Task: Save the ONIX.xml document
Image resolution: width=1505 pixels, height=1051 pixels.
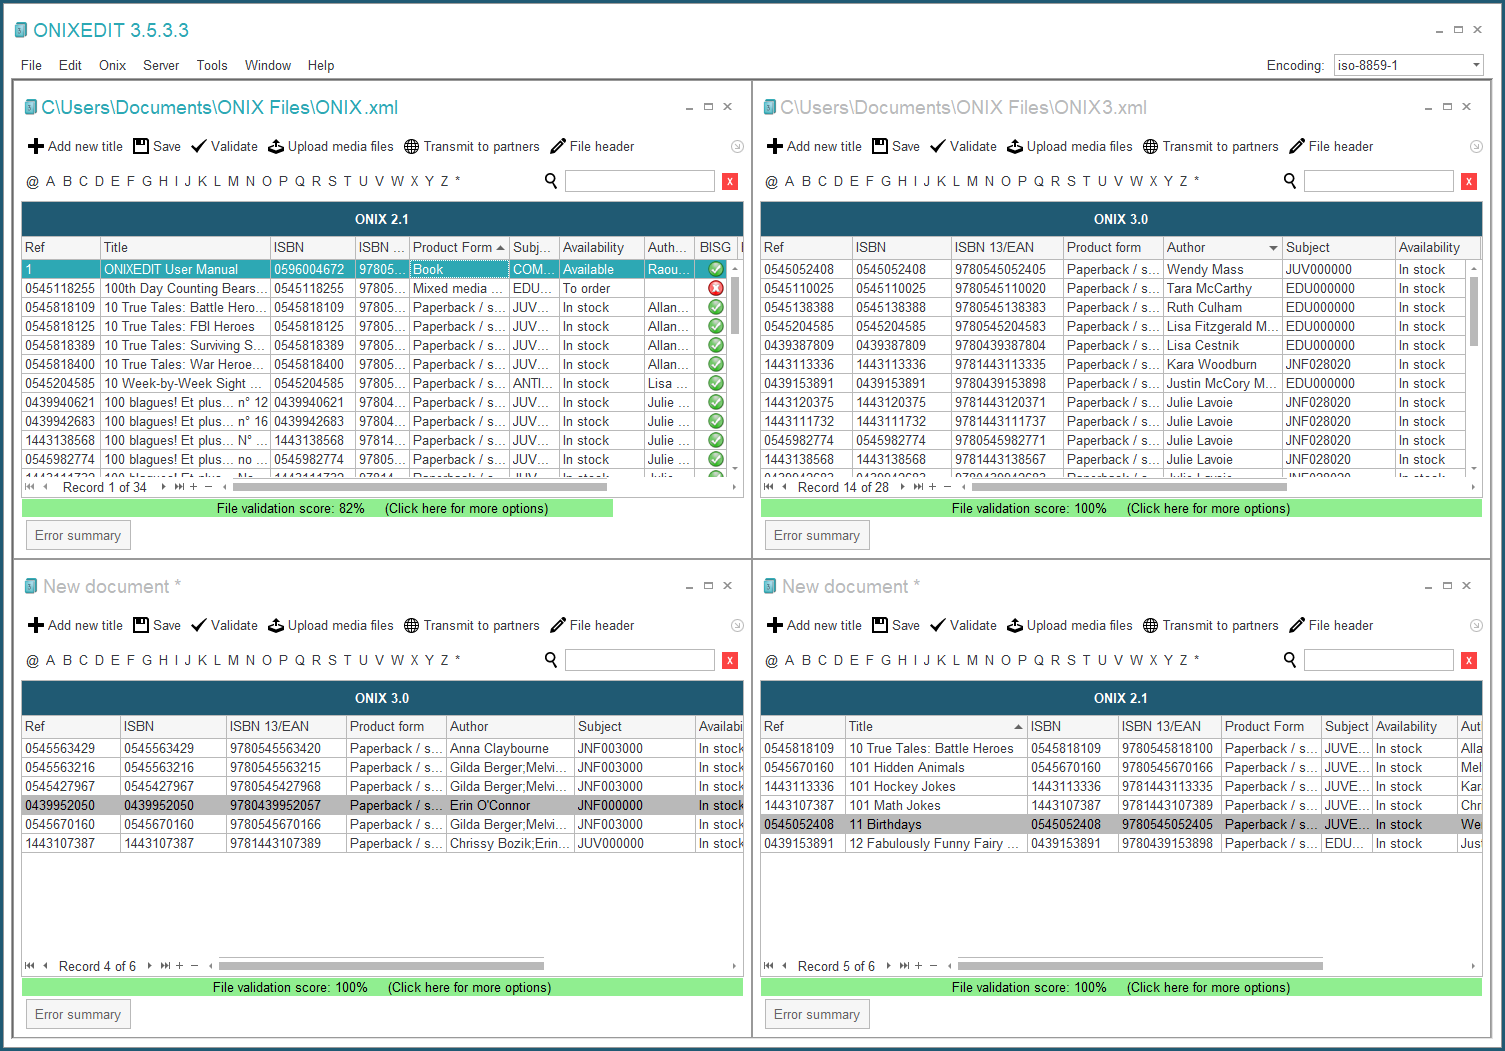Action: 157,146
